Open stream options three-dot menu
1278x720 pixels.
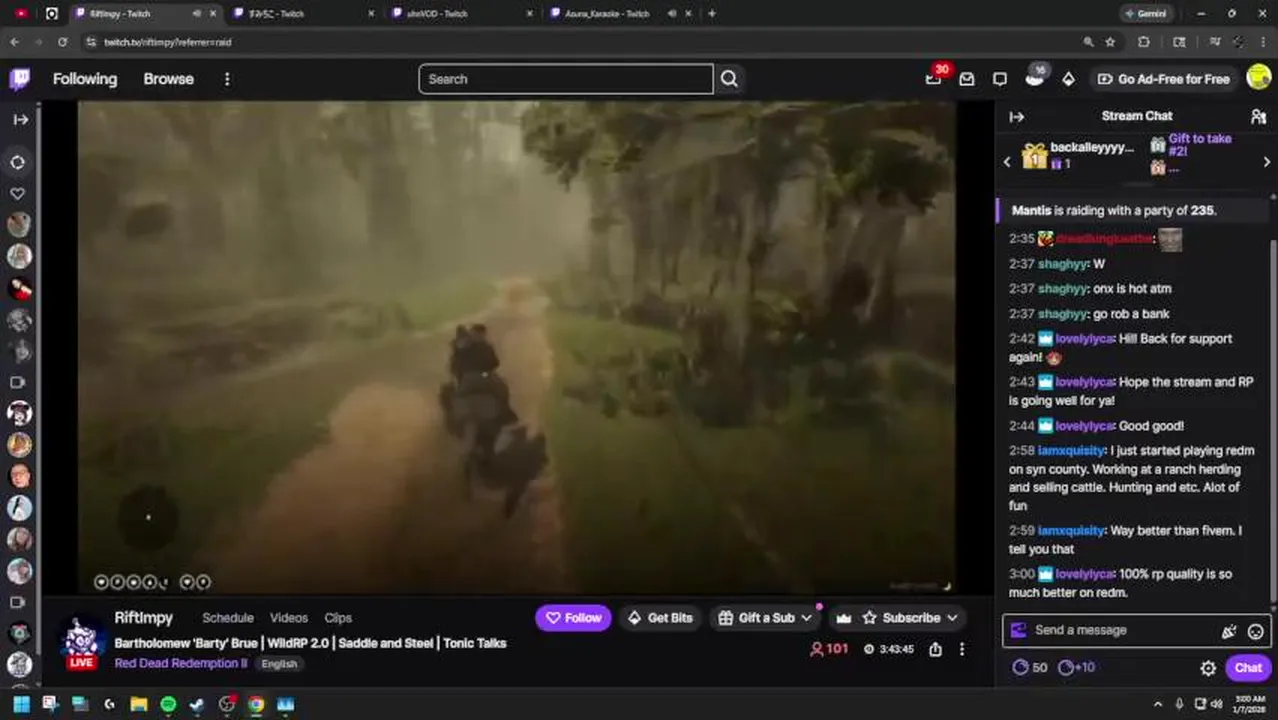962,649
